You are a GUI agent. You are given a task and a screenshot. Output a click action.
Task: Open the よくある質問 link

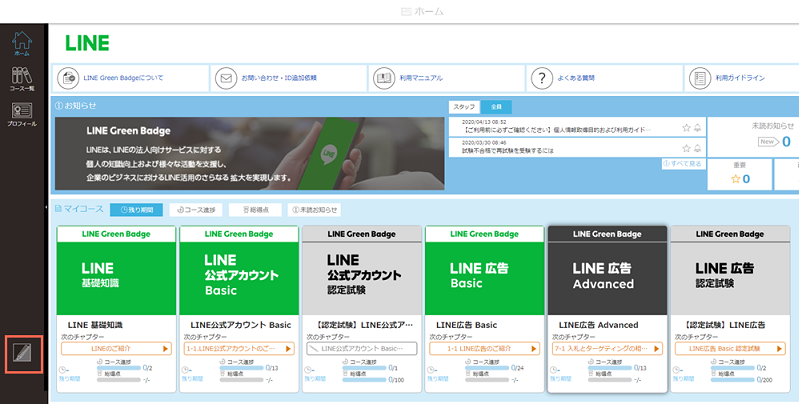pyautogui.click(x=576, y=78)
